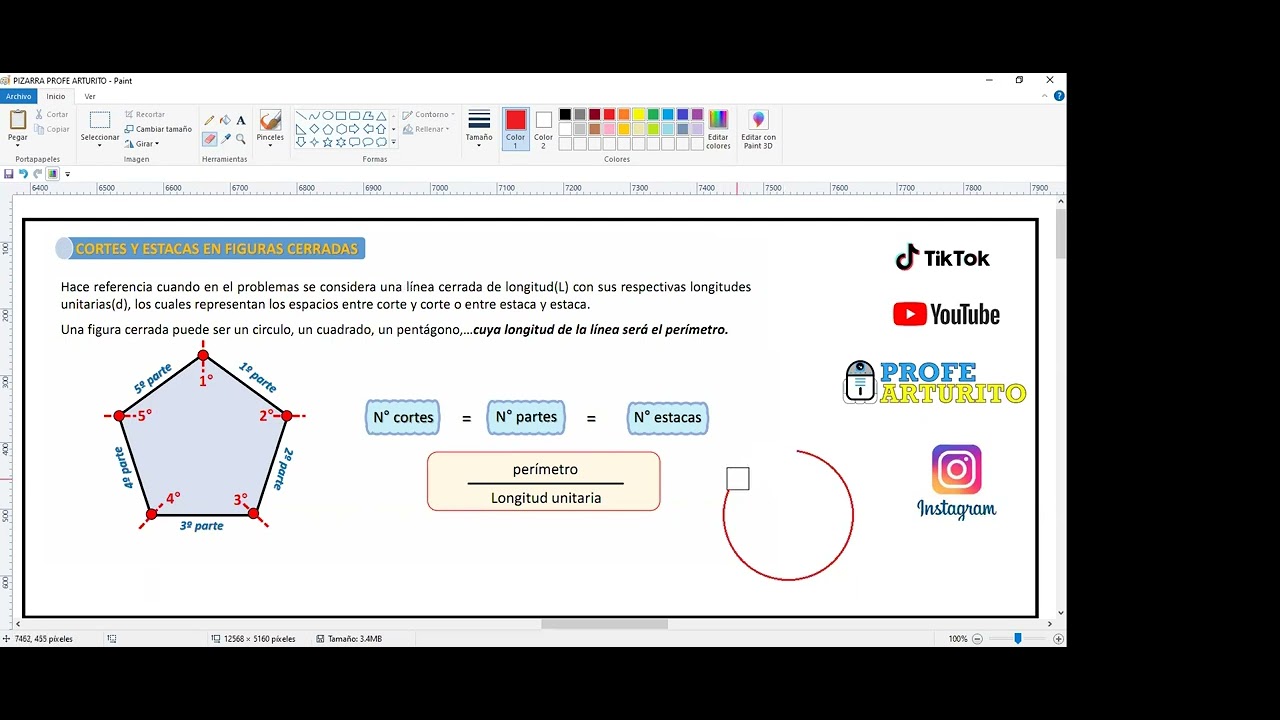The width and height of the screenshot is (1280, 720).
Task: Select the Text tool
Action: click(x=241, y=120)
